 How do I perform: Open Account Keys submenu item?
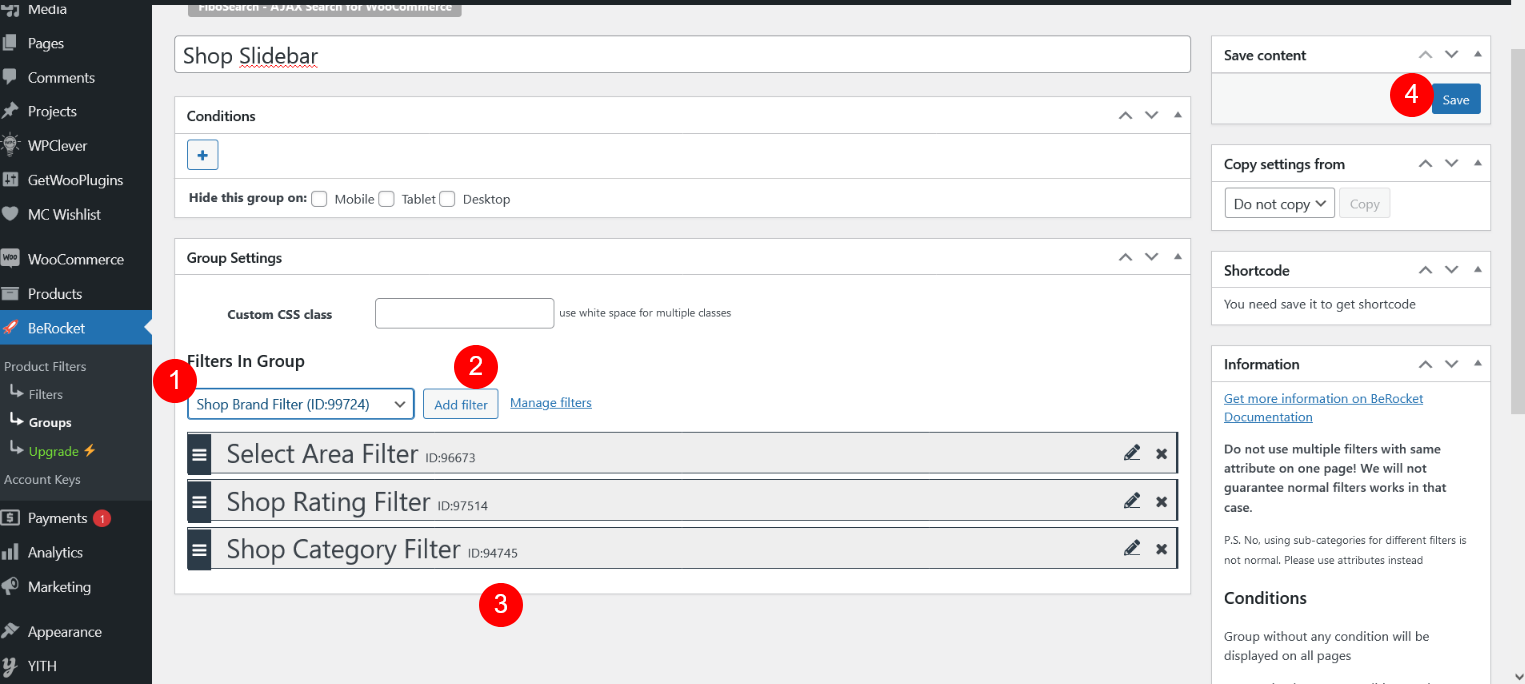(x=42, y=479)
